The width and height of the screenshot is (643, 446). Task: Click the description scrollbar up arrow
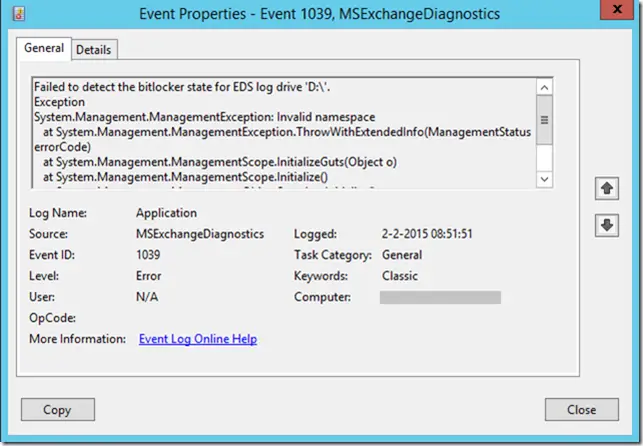pos(544,87)
